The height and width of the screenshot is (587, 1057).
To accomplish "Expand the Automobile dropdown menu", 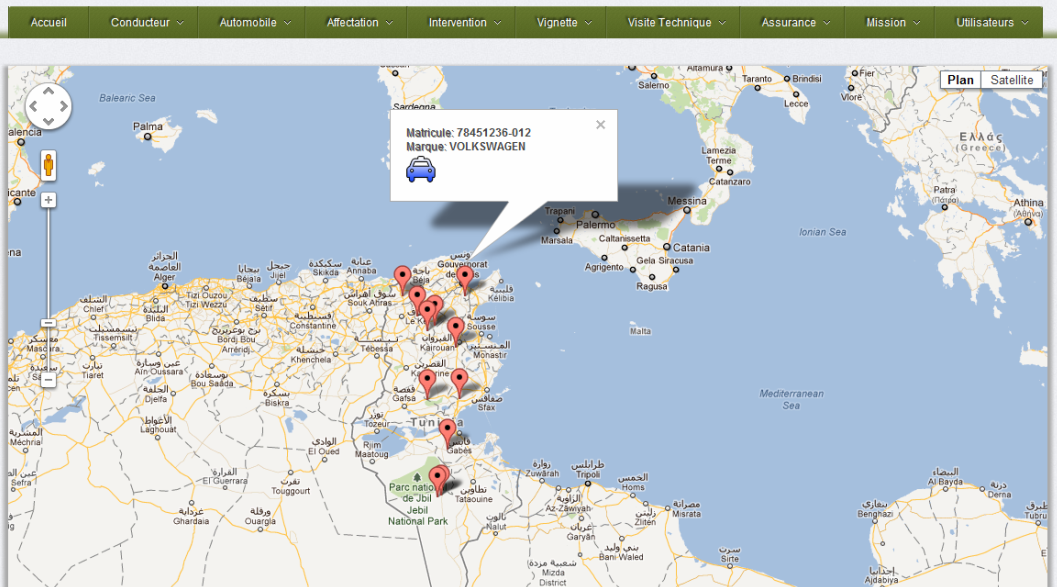I will (x=254, y=22).
